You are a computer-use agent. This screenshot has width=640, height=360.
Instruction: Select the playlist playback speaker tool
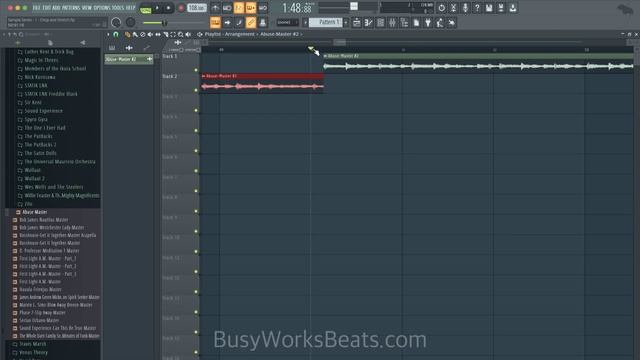click(x=188, y=34)
